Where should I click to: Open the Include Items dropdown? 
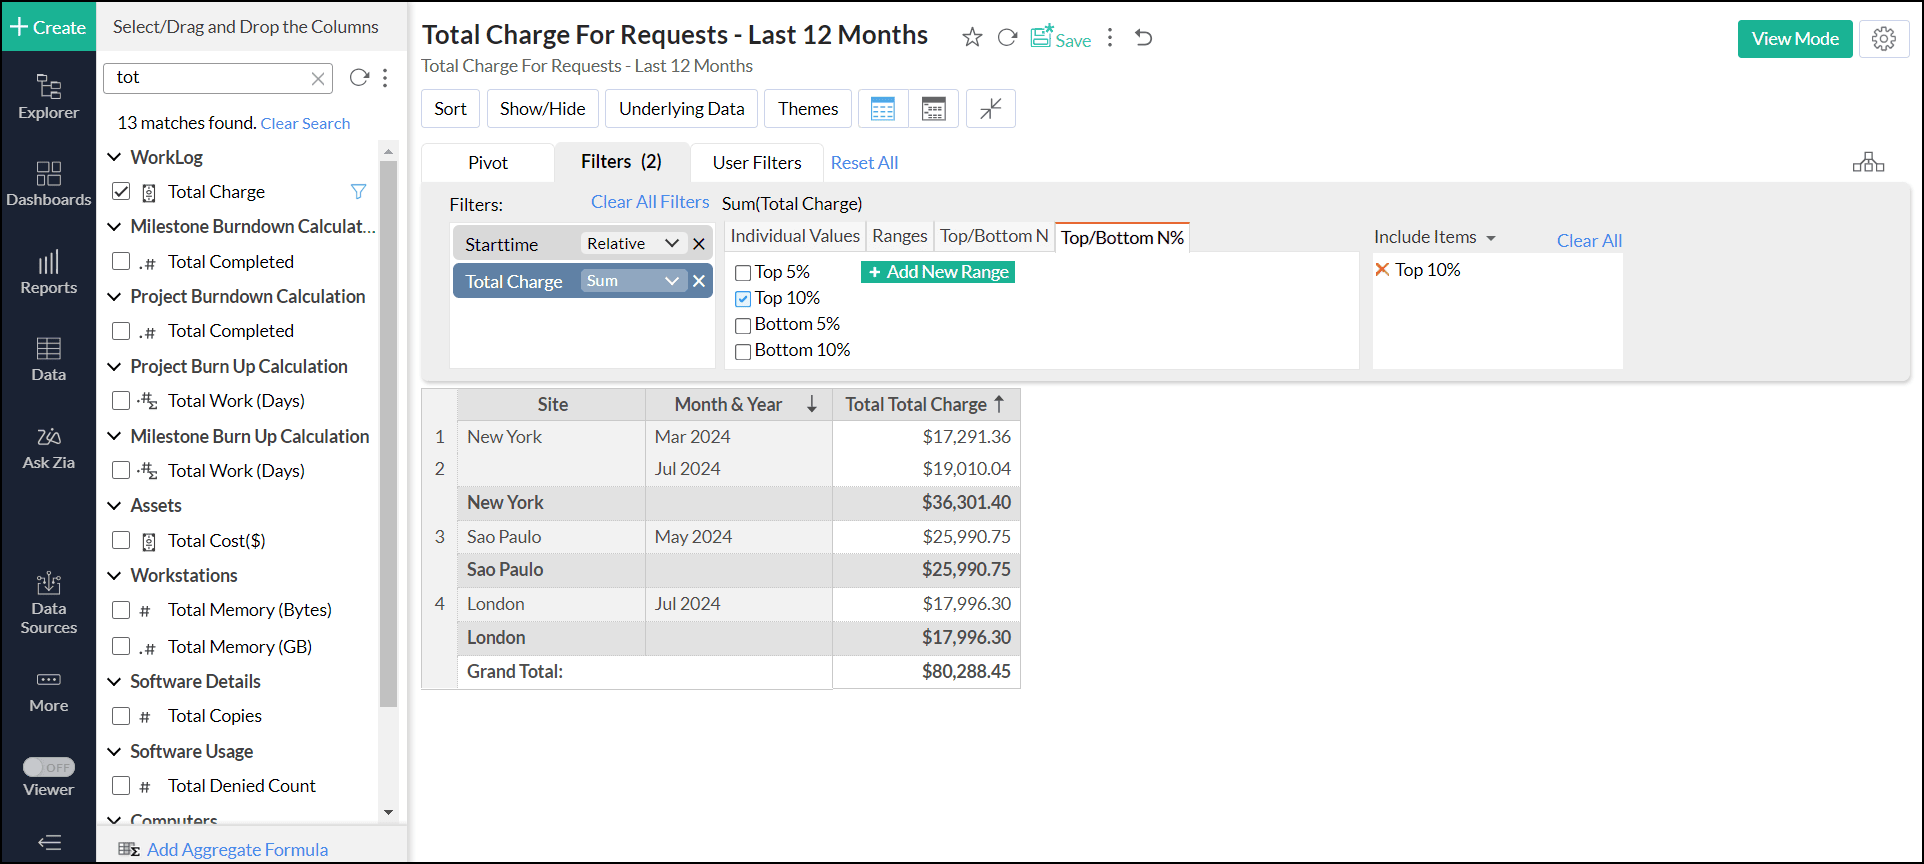[1434, 238]
